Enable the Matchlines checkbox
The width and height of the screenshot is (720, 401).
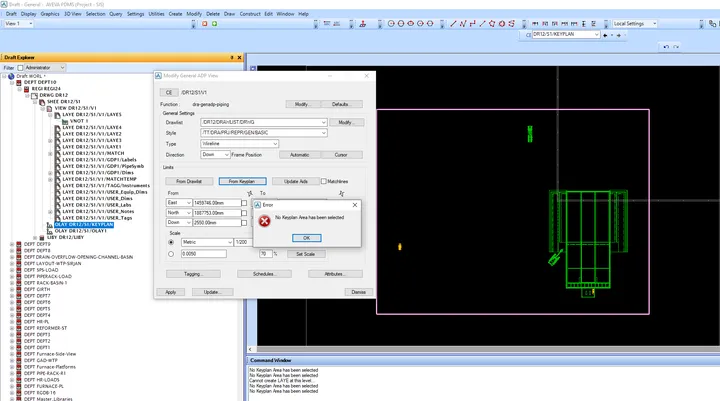click(x=324, y=181)
